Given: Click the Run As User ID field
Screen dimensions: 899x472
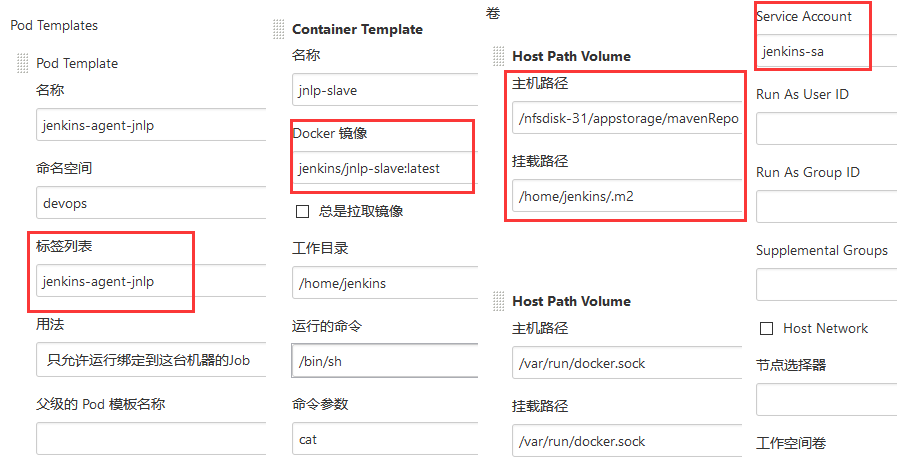Looking at the screenshot, I should tap(827, 128).
